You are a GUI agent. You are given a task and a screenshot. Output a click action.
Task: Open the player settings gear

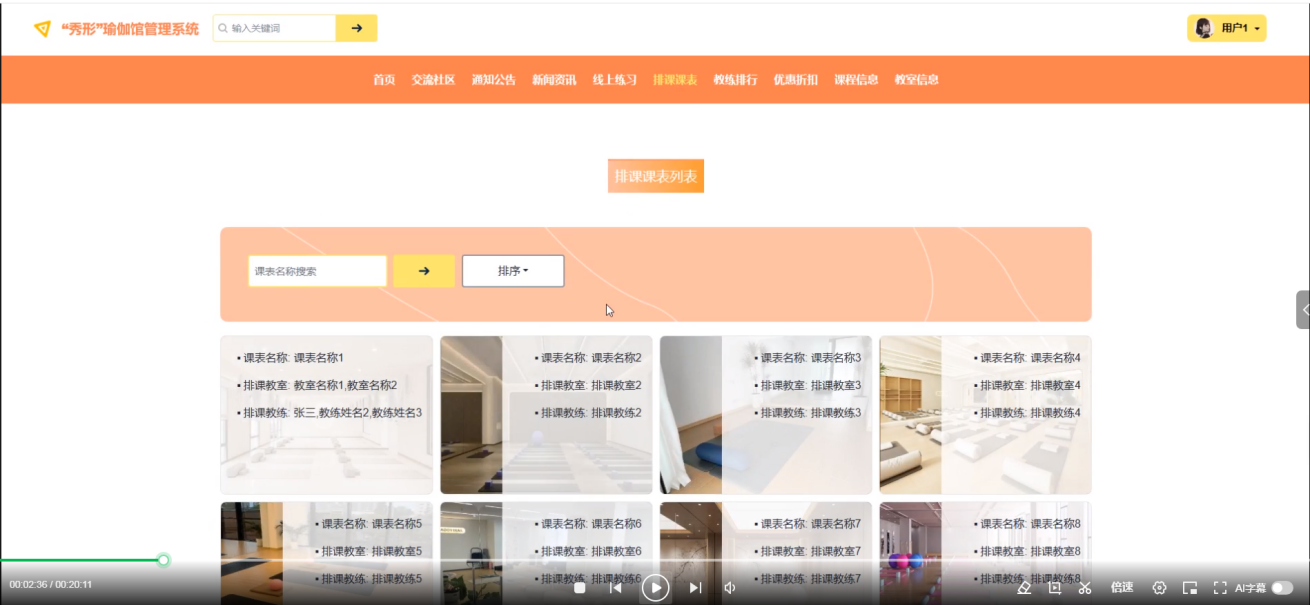(x=1159, y=588)
